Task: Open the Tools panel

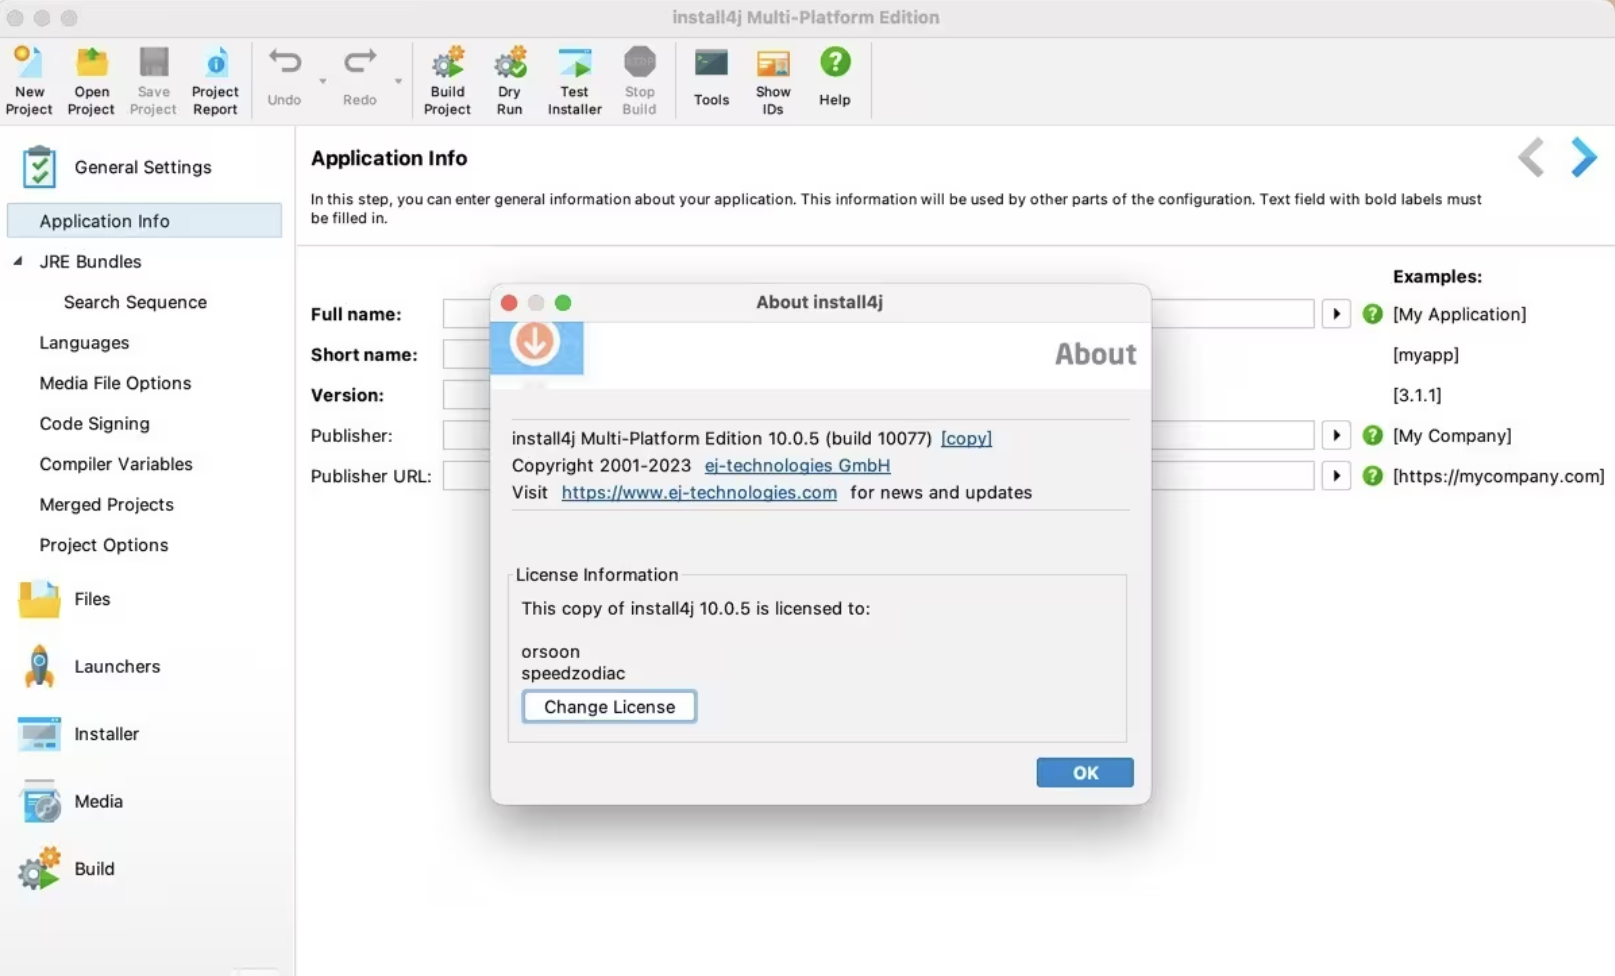Action: click(711, 80)
